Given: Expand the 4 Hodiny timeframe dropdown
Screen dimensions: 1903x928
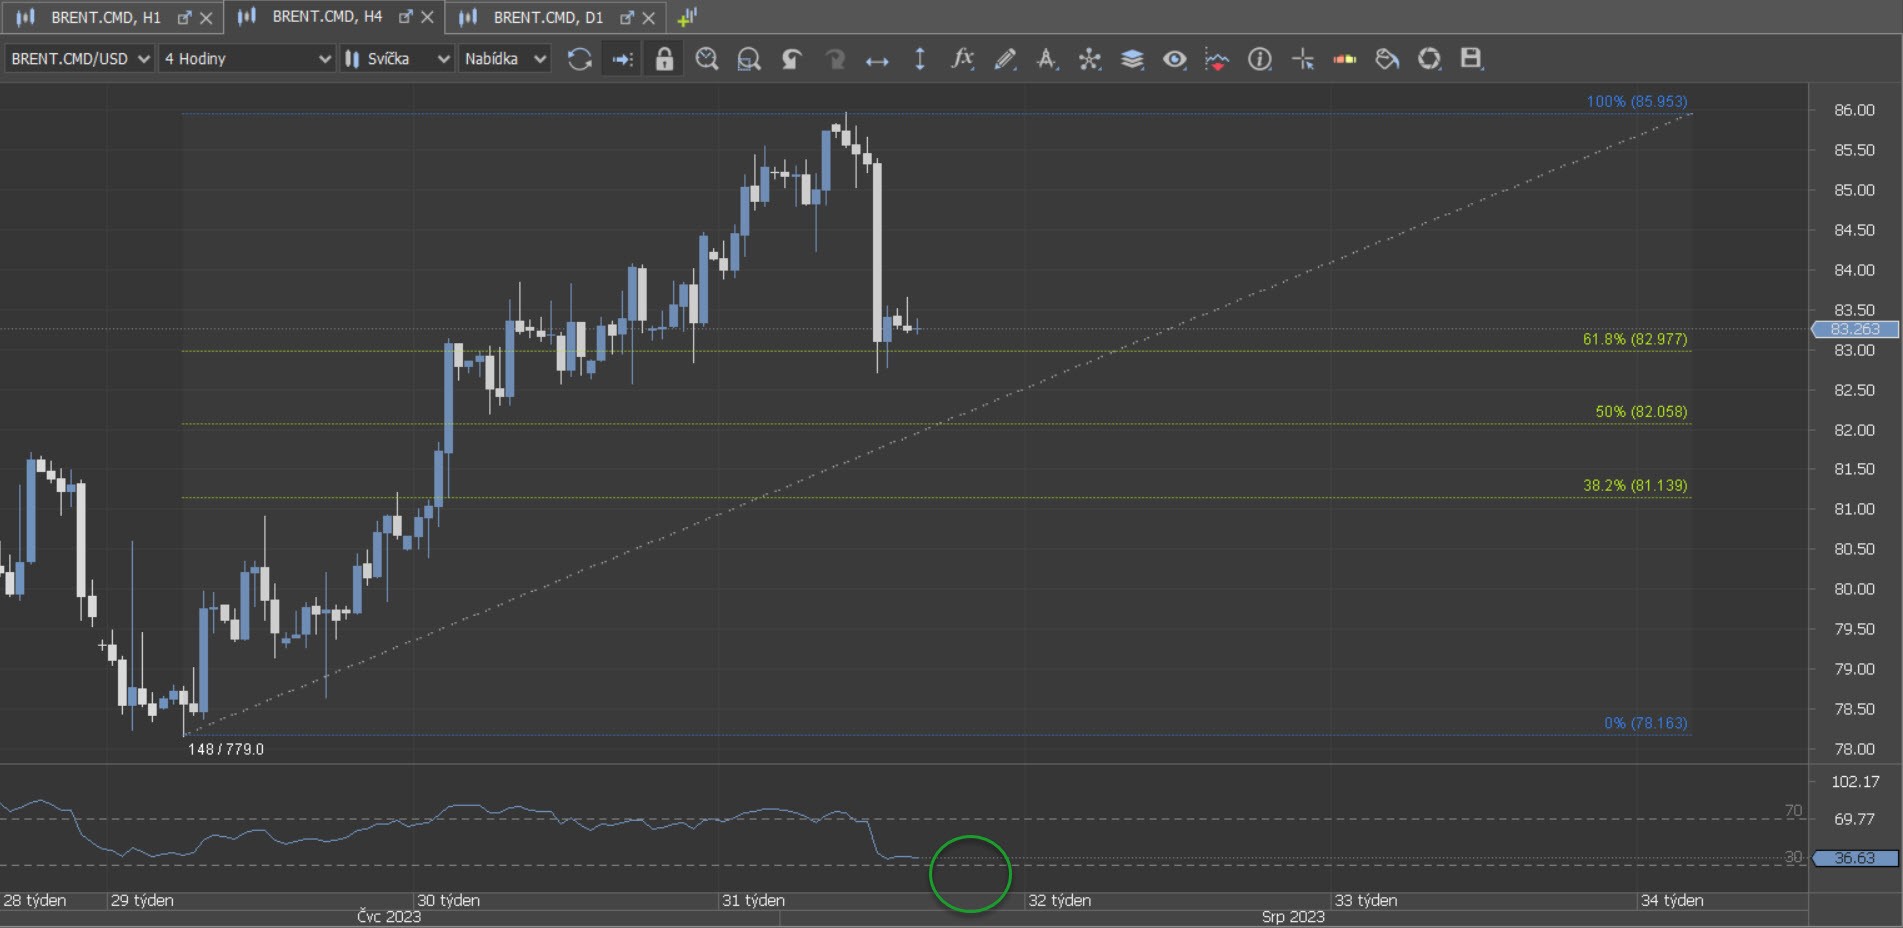Looking at the screenshot, I should click(247, 59).
